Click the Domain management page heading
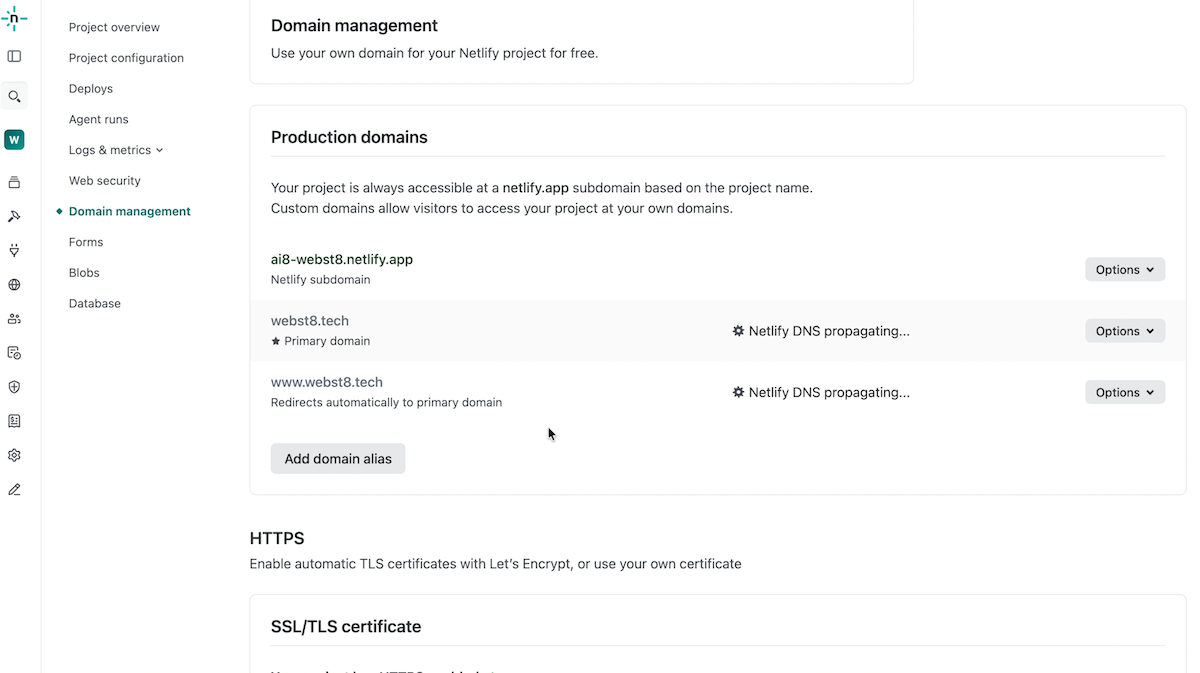The image size is (1200, 673). (x=354, y=25)
